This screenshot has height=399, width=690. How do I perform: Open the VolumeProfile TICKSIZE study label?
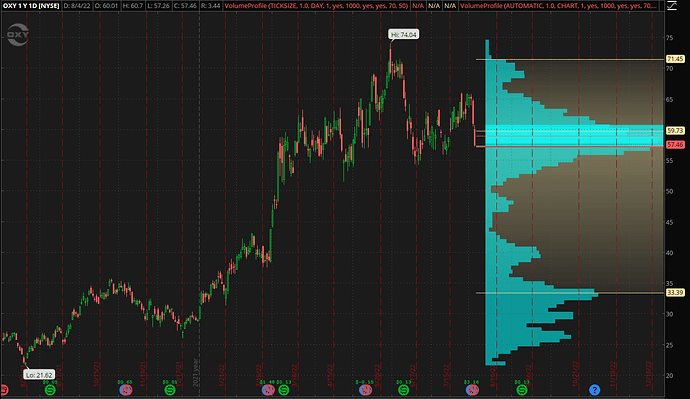click(316, 6)
